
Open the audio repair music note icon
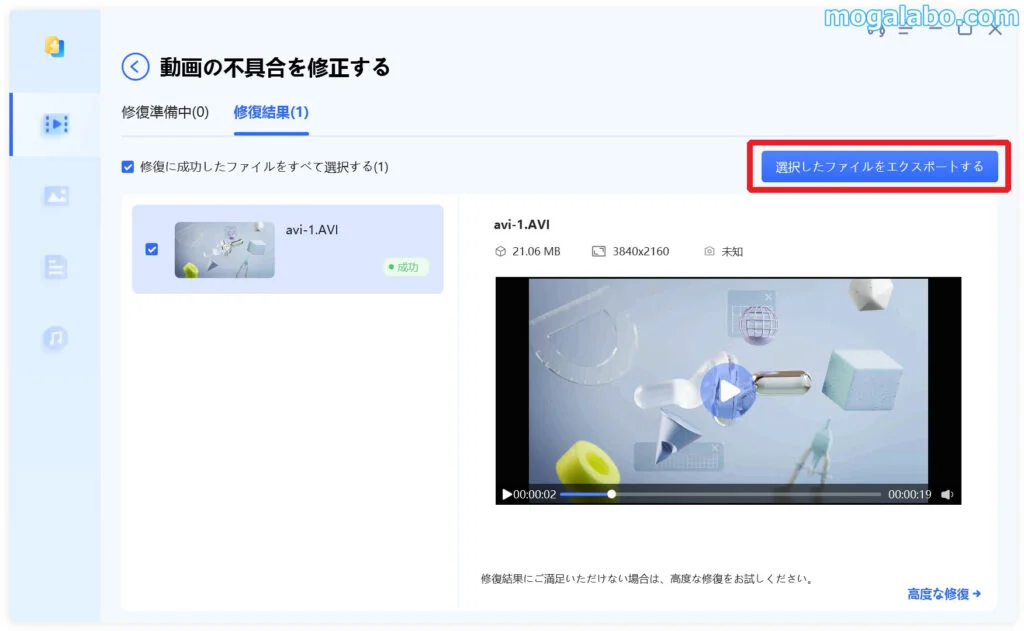click(55, 339)
